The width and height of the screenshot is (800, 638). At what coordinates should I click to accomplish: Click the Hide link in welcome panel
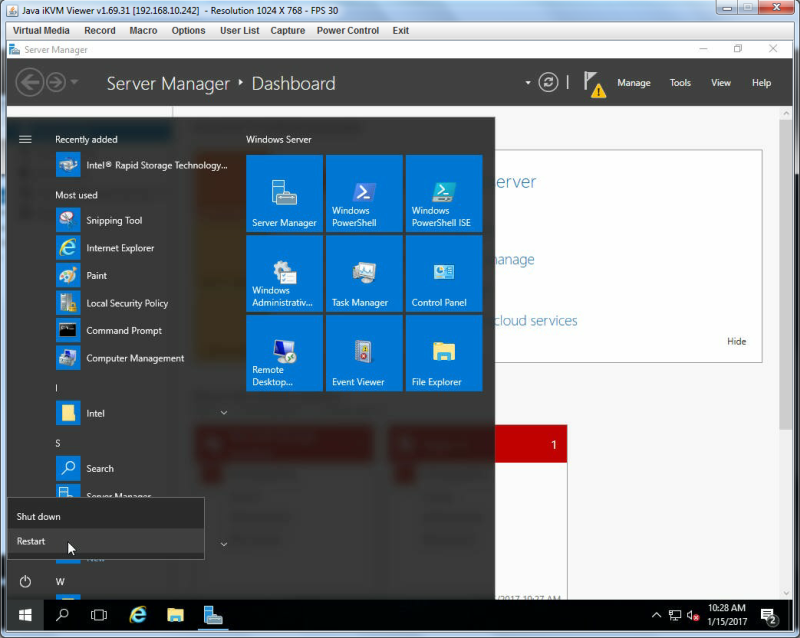[736, 341]
